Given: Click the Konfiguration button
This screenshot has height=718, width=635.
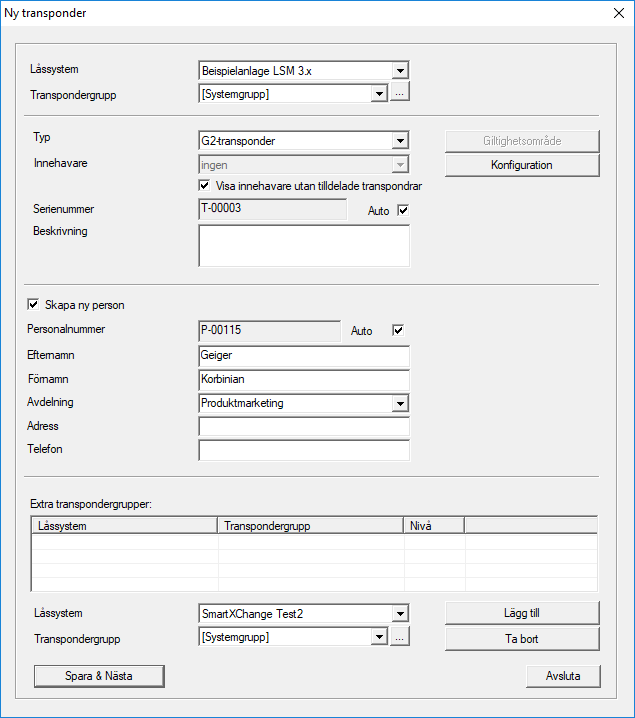Looking at the screenshot, I should click(522, 165).
